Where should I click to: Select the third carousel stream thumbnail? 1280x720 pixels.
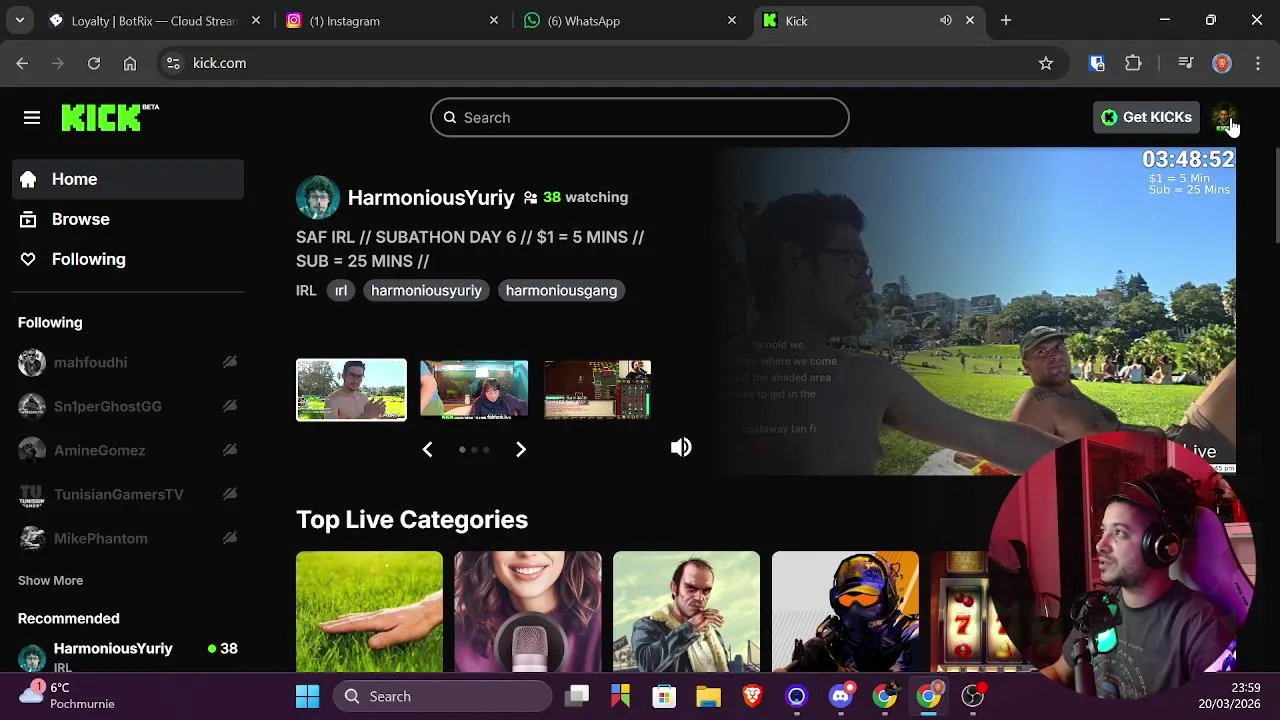click(598, 390)
